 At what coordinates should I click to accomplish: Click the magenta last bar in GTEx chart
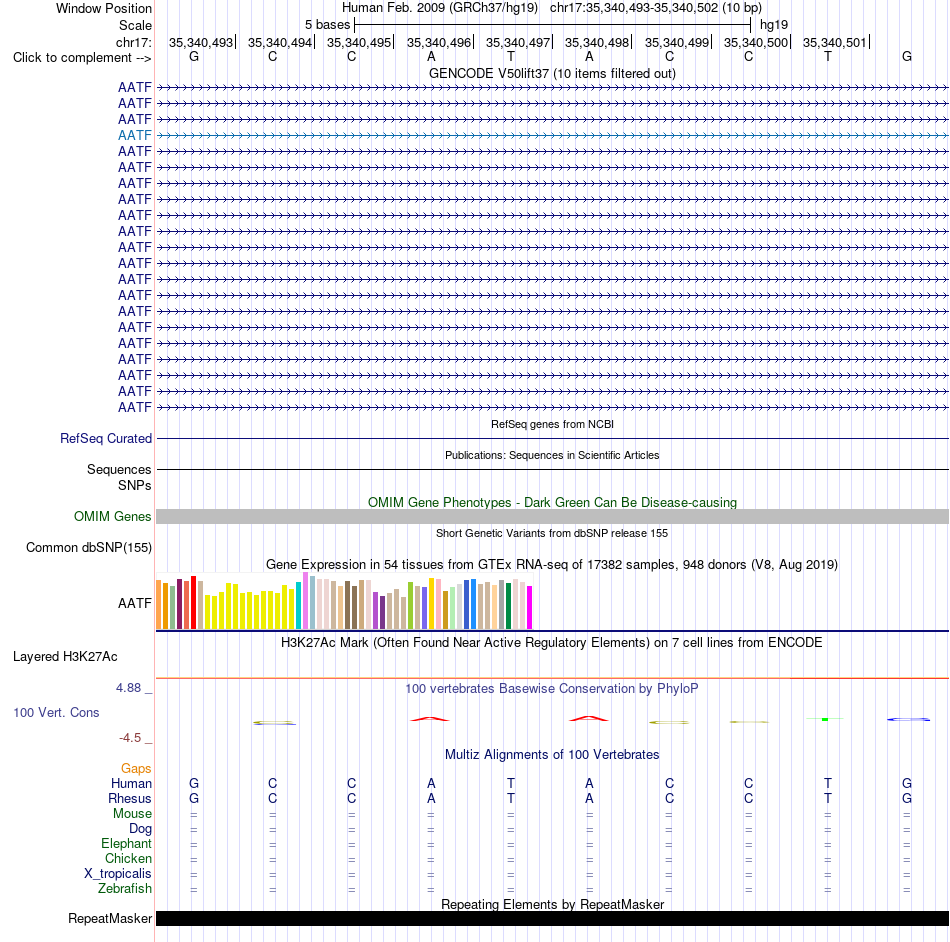[x=530, y=608]
